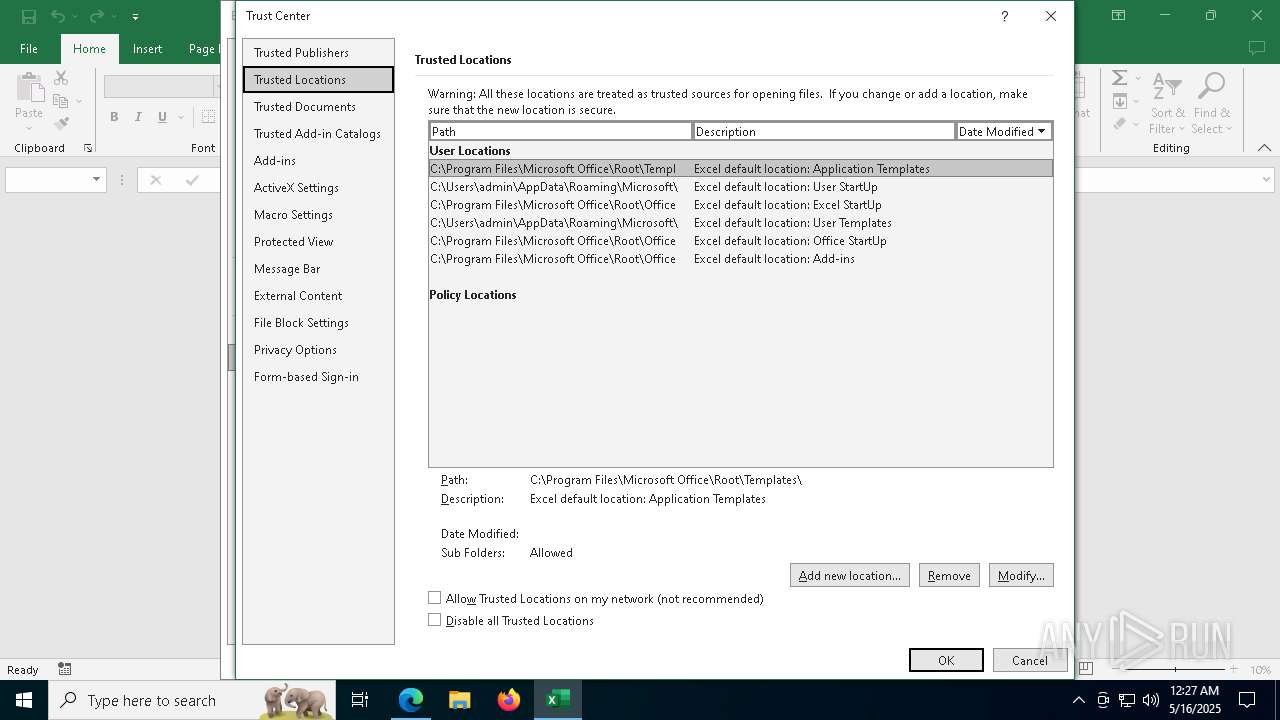Click the Remove button
The width and height of the screenshot is (1280, 720).
pyautogui.click(x=949, y=576)
